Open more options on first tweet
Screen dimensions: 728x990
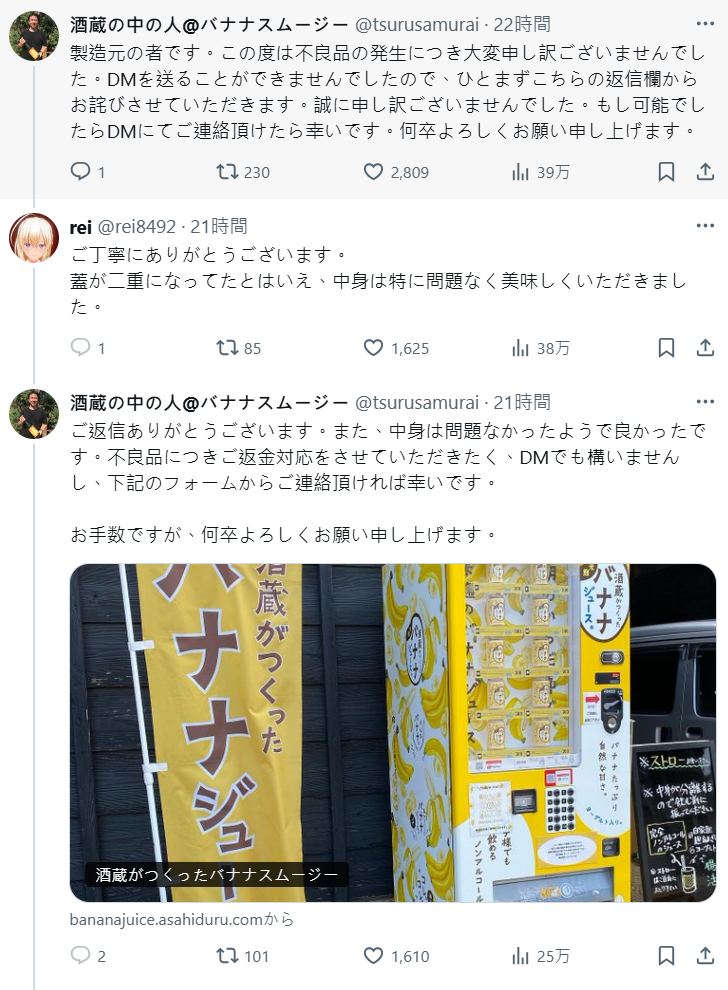[x=705, y=24]
